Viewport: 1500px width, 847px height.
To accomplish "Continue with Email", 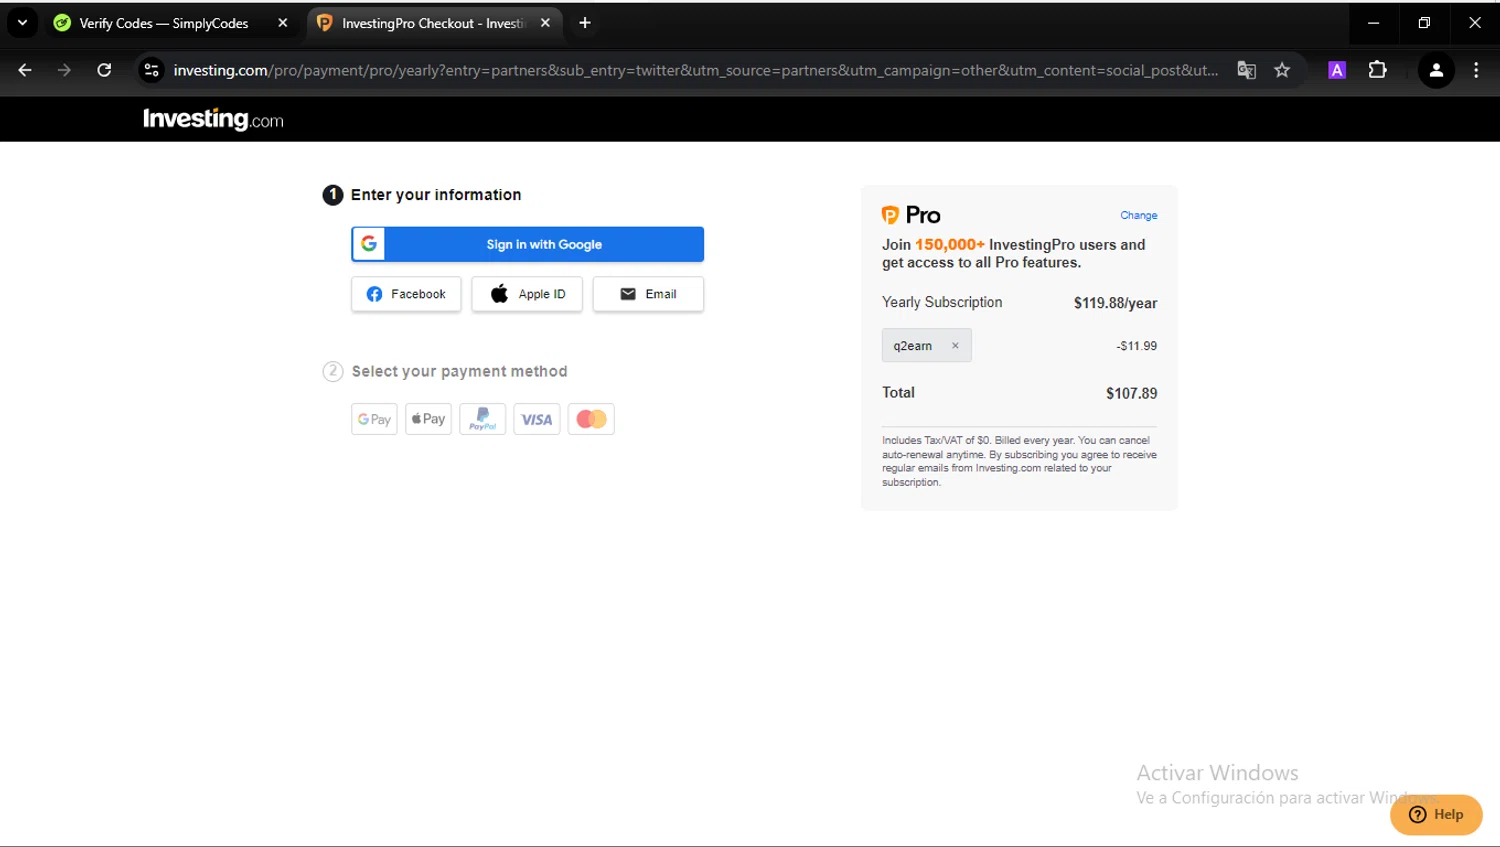I will [648, 294].
